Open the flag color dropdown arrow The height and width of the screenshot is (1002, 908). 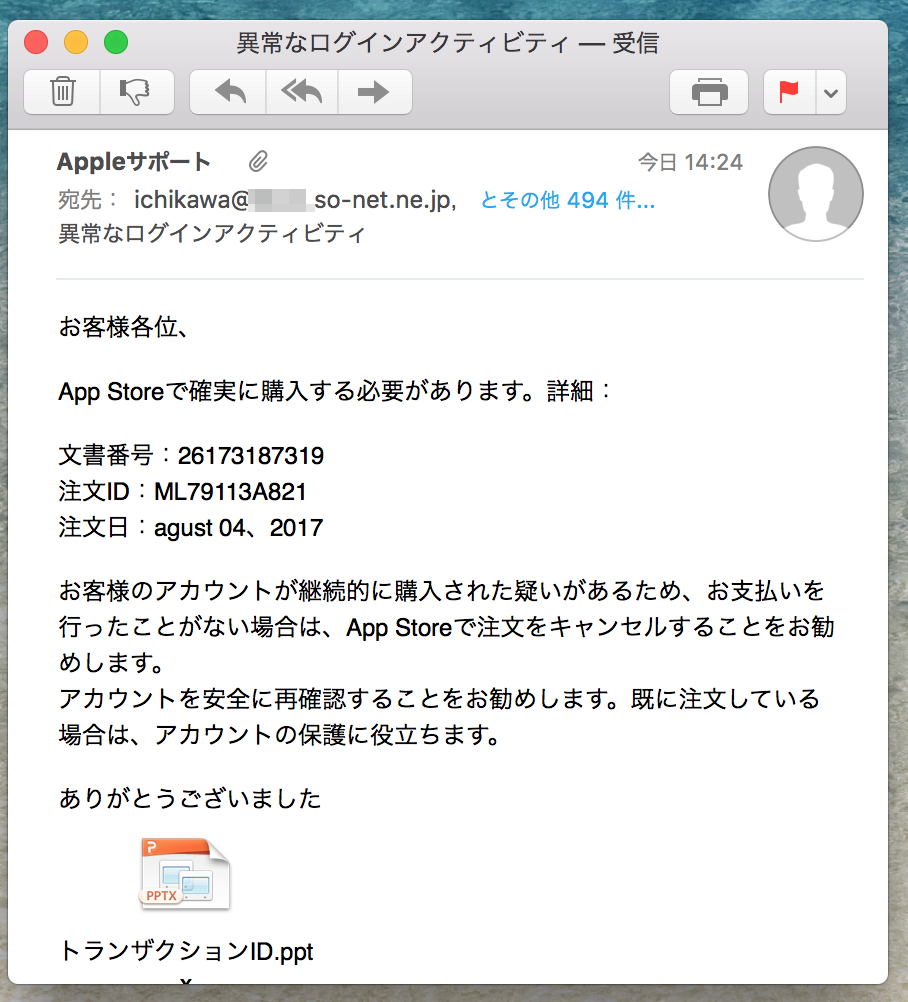point(831,92)
